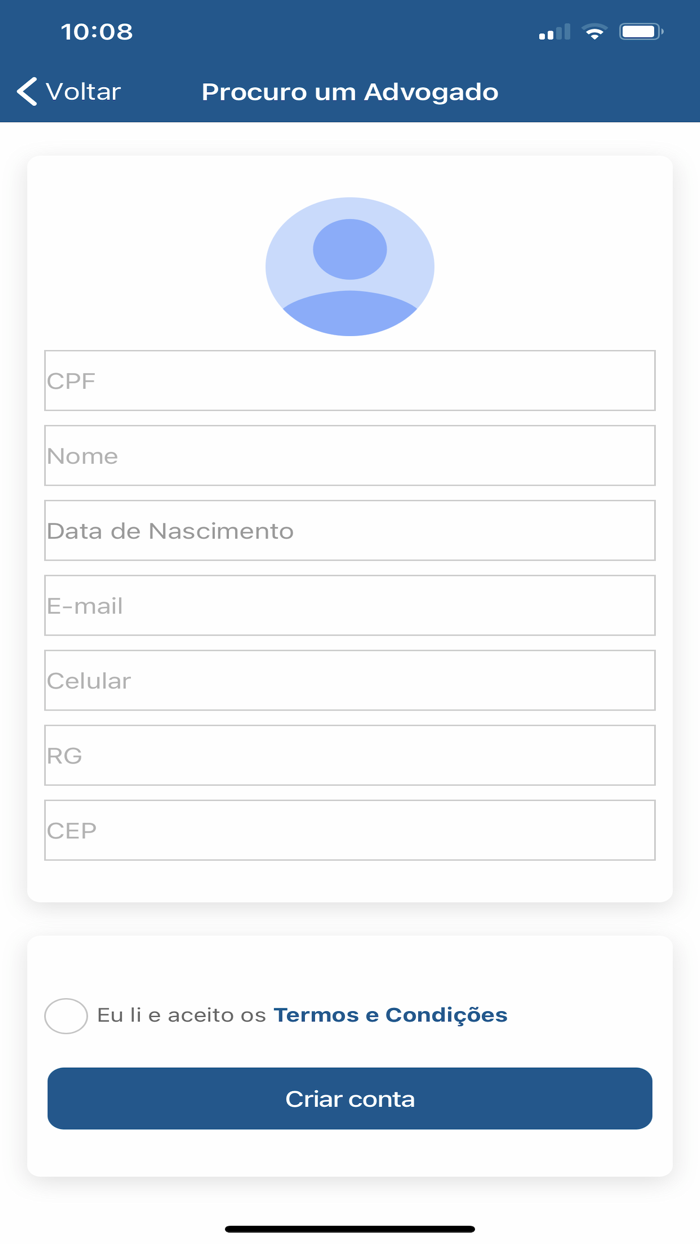The image size is (700, 1244).
Task: Focus the Celular phone field
Action: 350,681
